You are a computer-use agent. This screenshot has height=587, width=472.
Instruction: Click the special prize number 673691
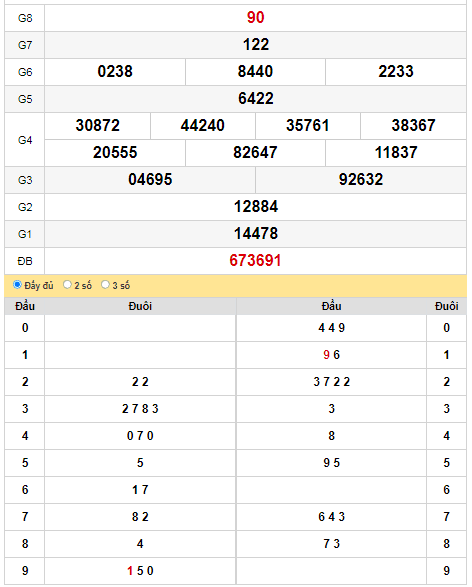point(255,261)
